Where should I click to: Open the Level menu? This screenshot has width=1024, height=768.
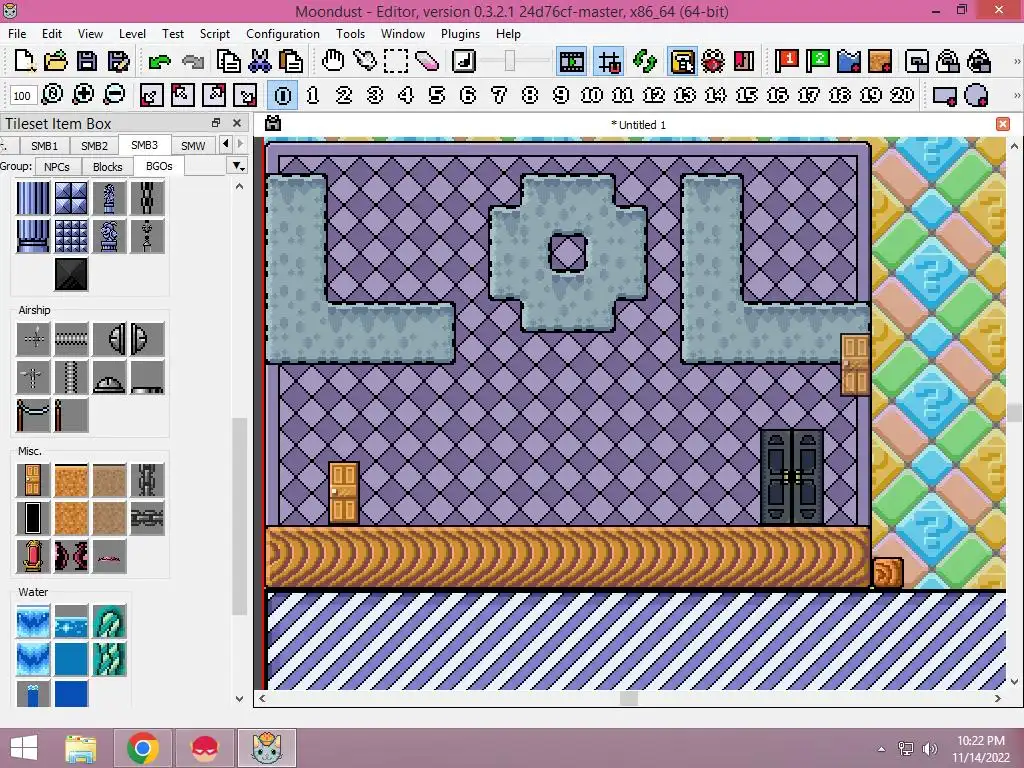(x=132, y=33)
